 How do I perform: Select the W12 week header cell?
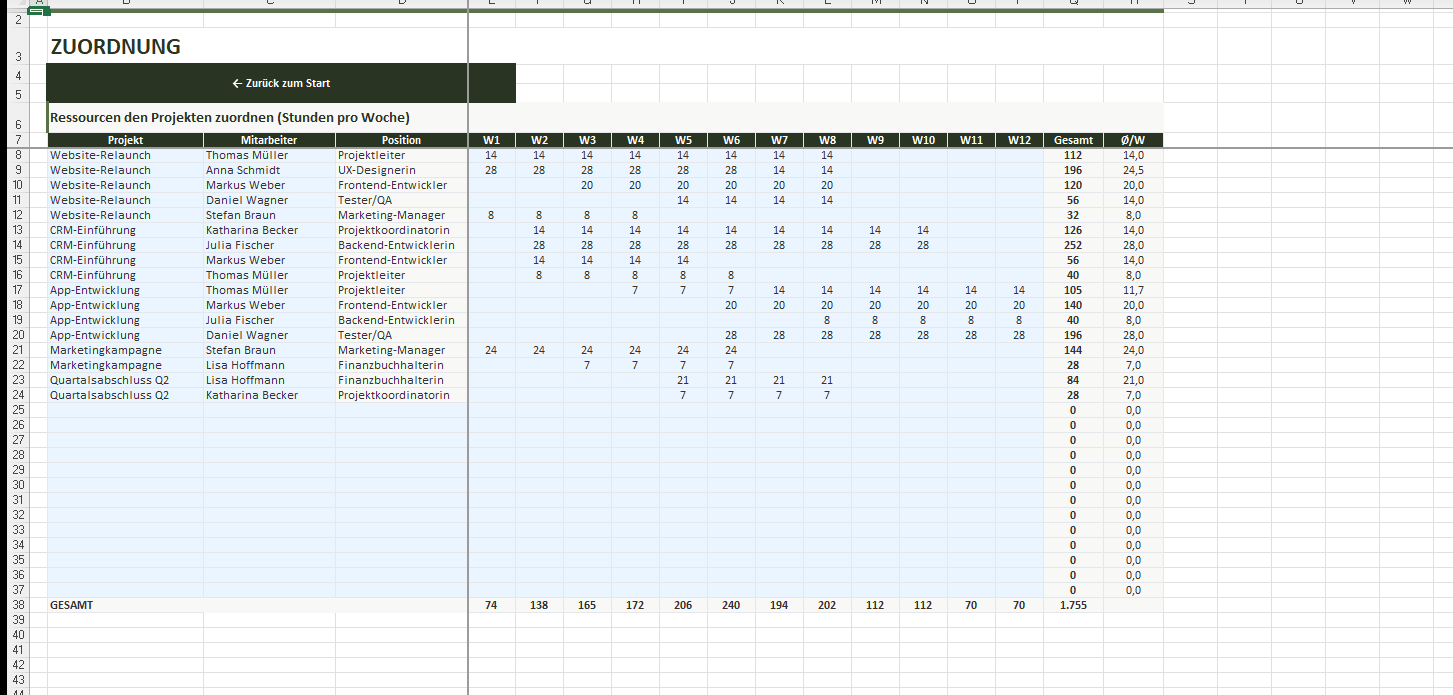[1019, 140]
